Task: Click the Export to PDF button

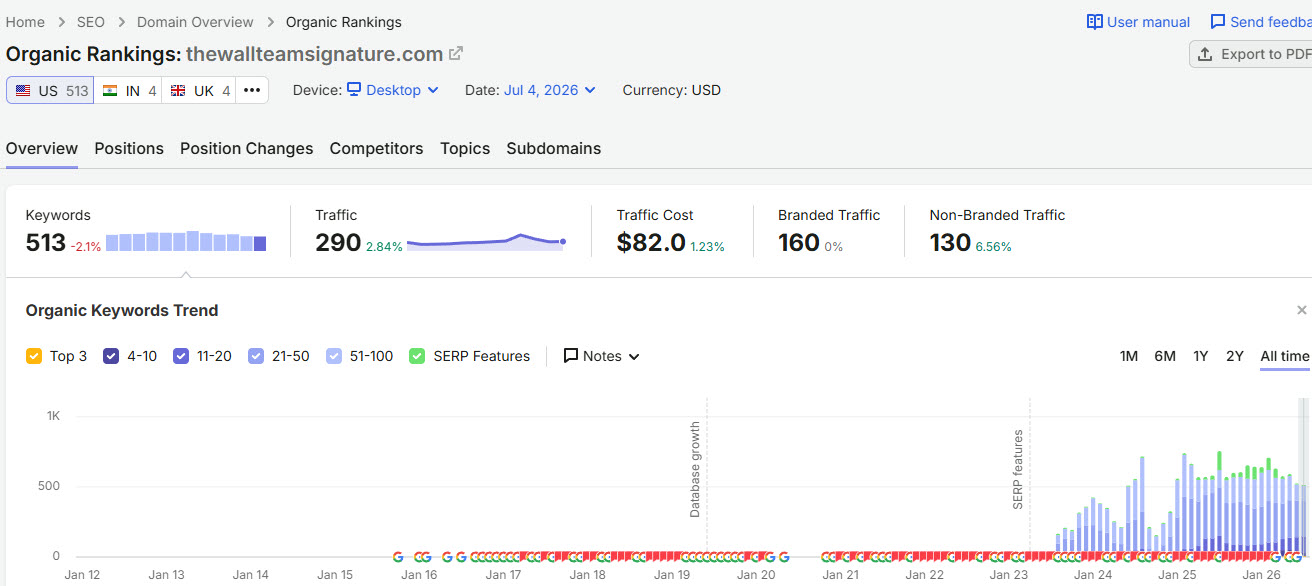Action: tap(1251, 54)
